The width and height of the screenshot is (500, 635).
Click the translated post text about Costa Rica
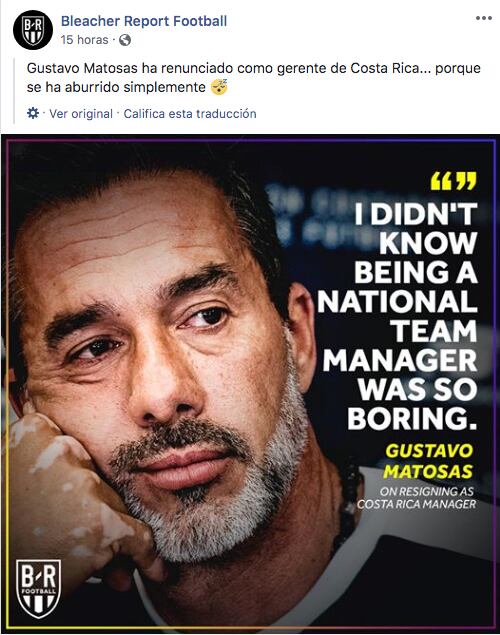(x=253, y=77)
